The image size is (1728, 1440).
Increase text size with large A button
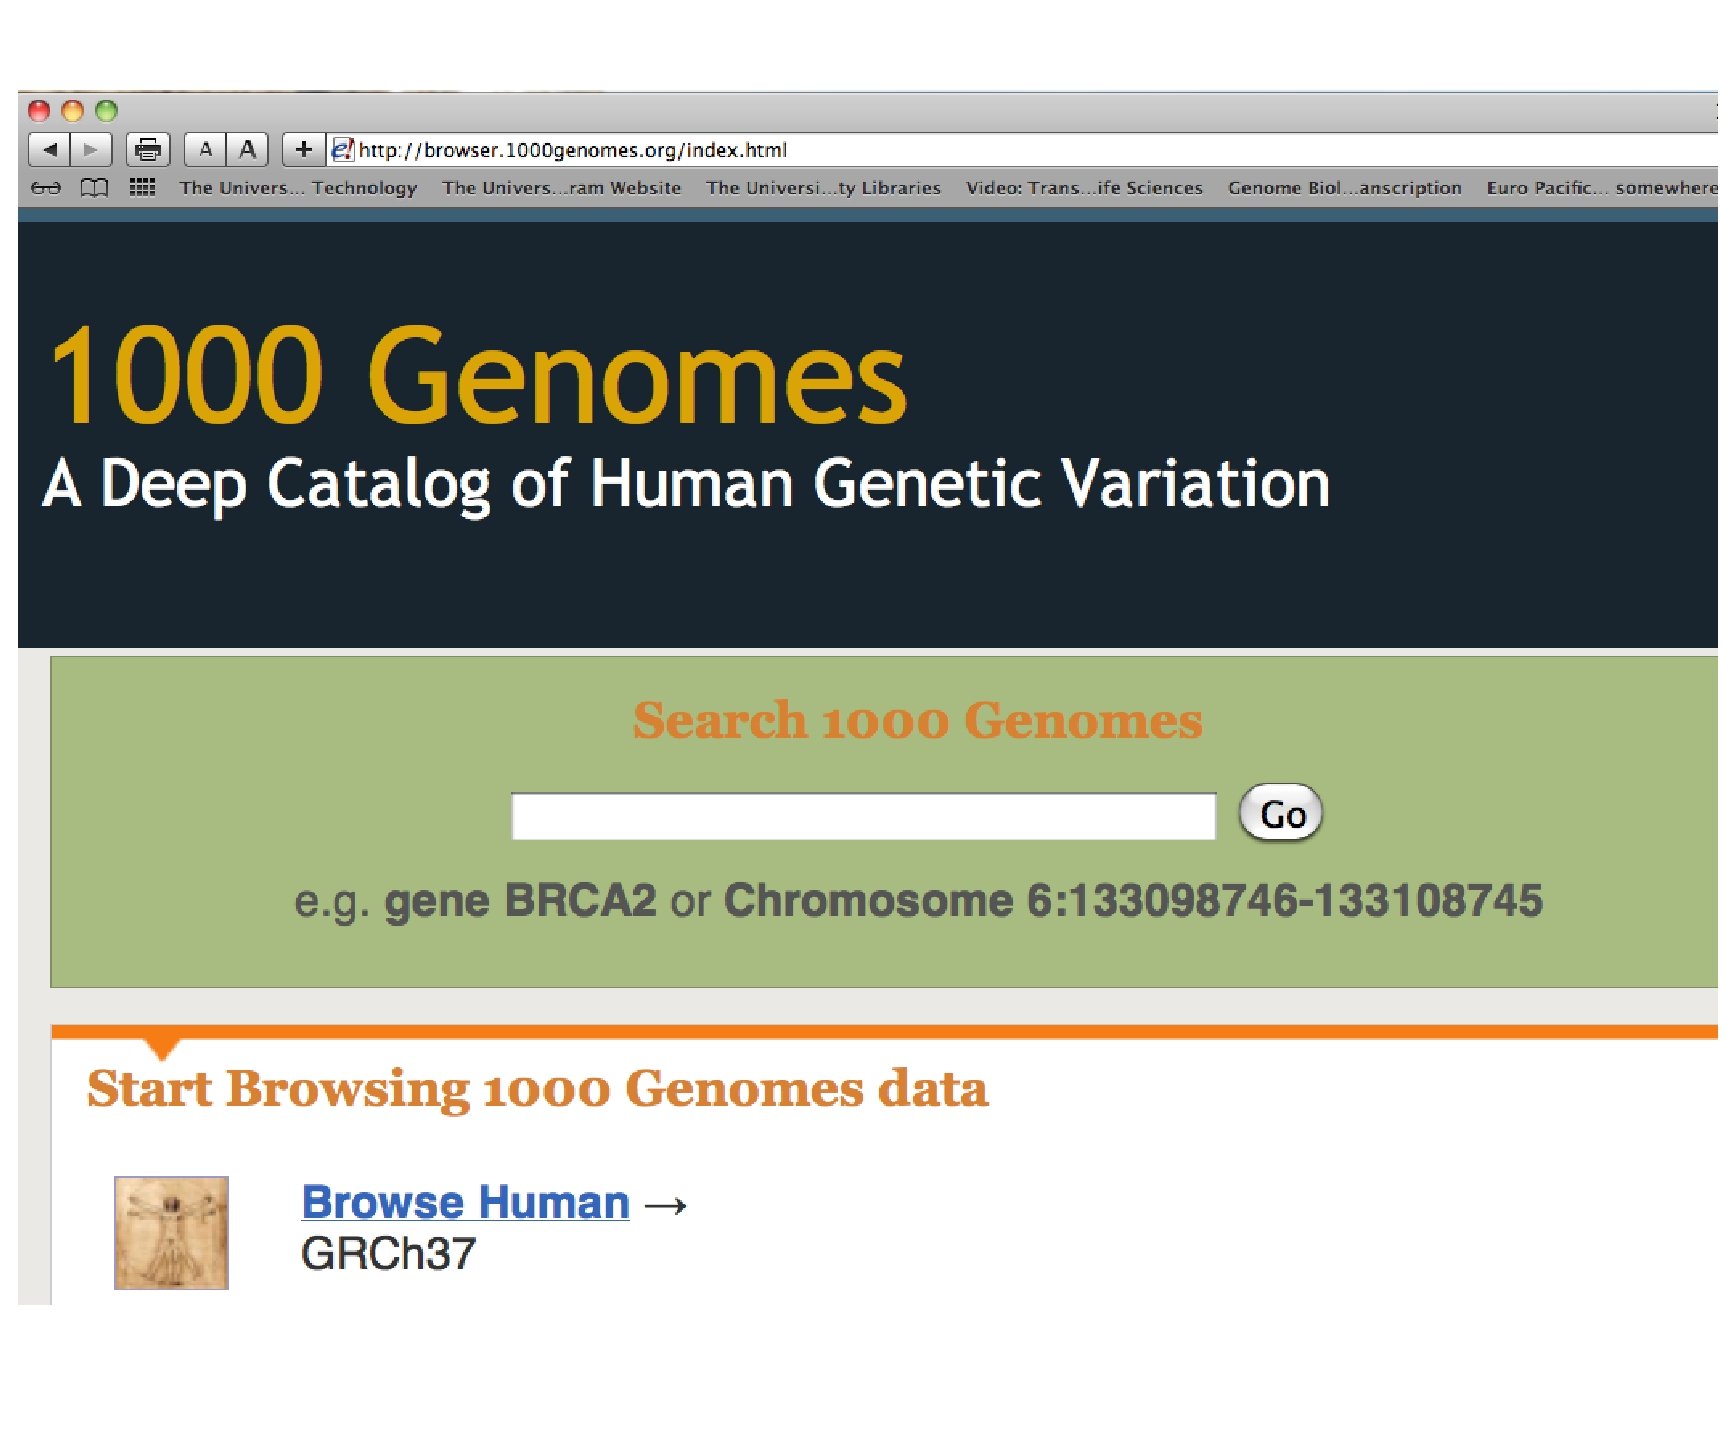coord(247,150)
